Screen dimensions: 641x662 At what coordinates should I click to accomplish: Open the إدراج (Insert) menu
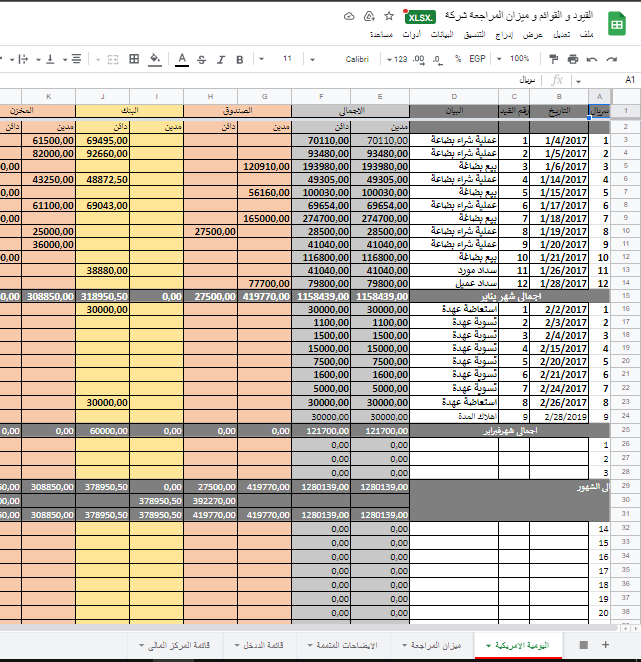pos(506,34)
